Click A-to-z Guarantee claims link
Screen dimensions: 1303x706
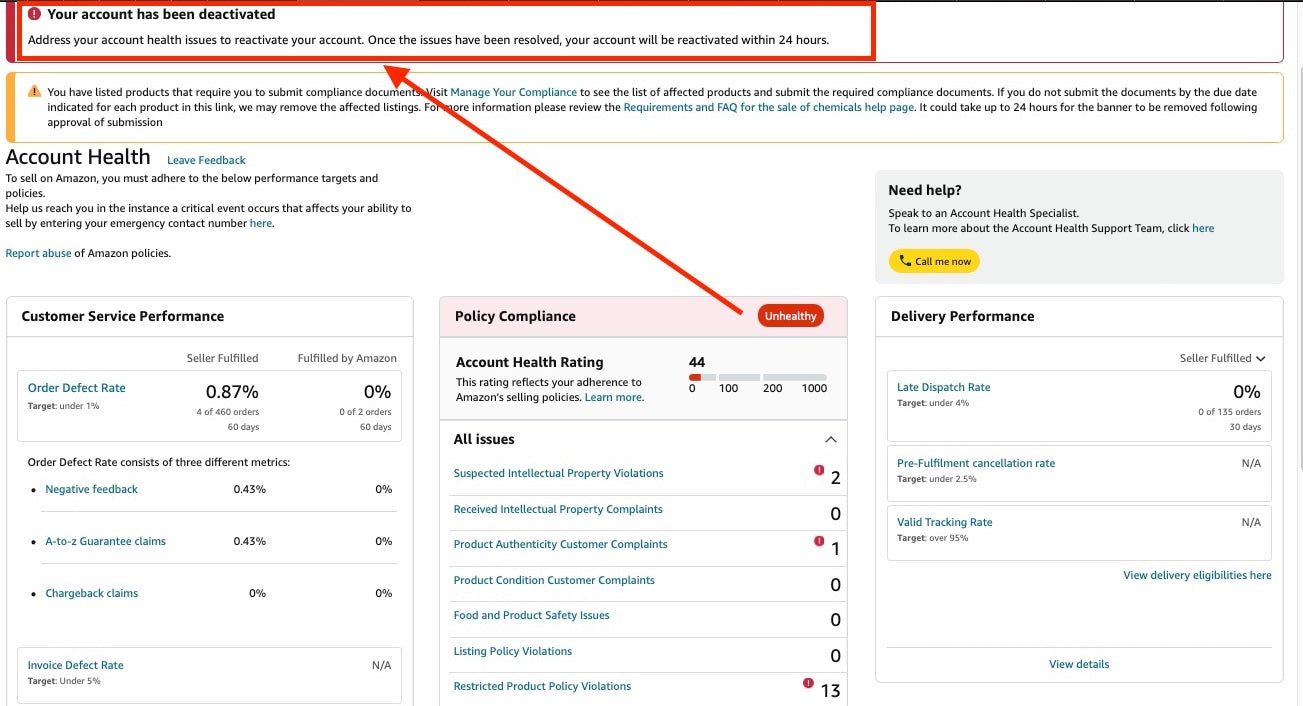(x=105, y=541)
